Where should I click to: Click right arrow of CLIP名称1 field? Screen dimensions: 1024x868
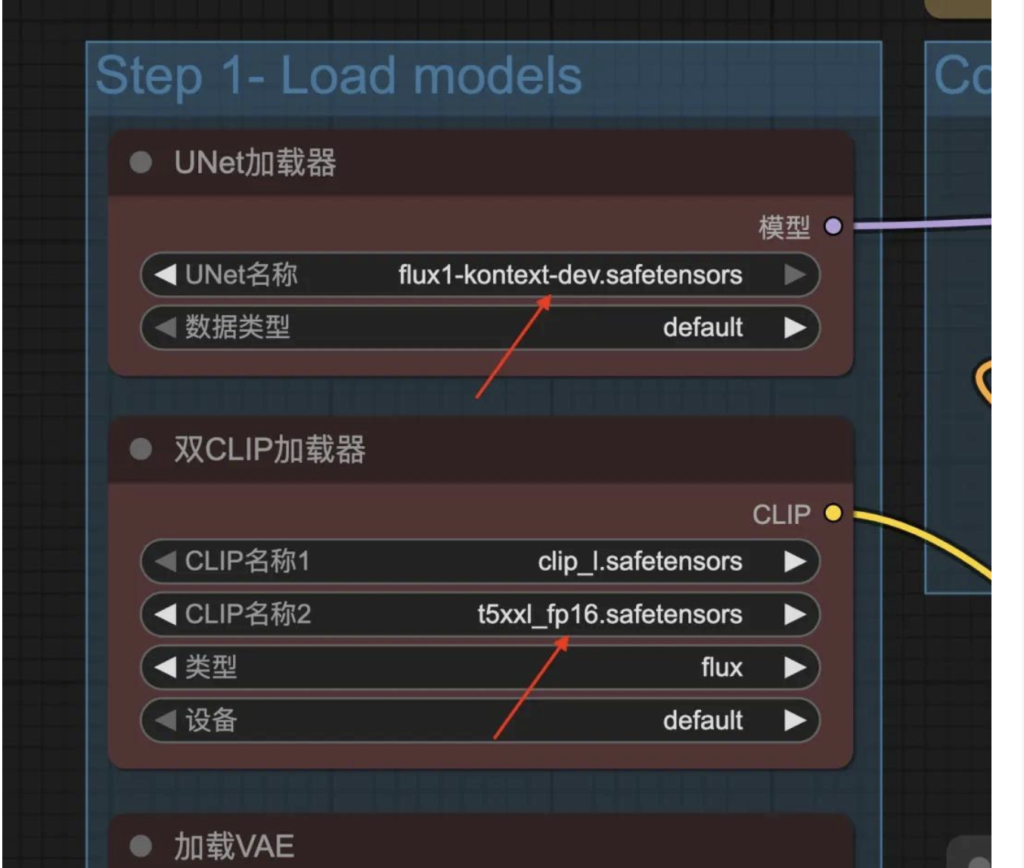pos(795,561)
